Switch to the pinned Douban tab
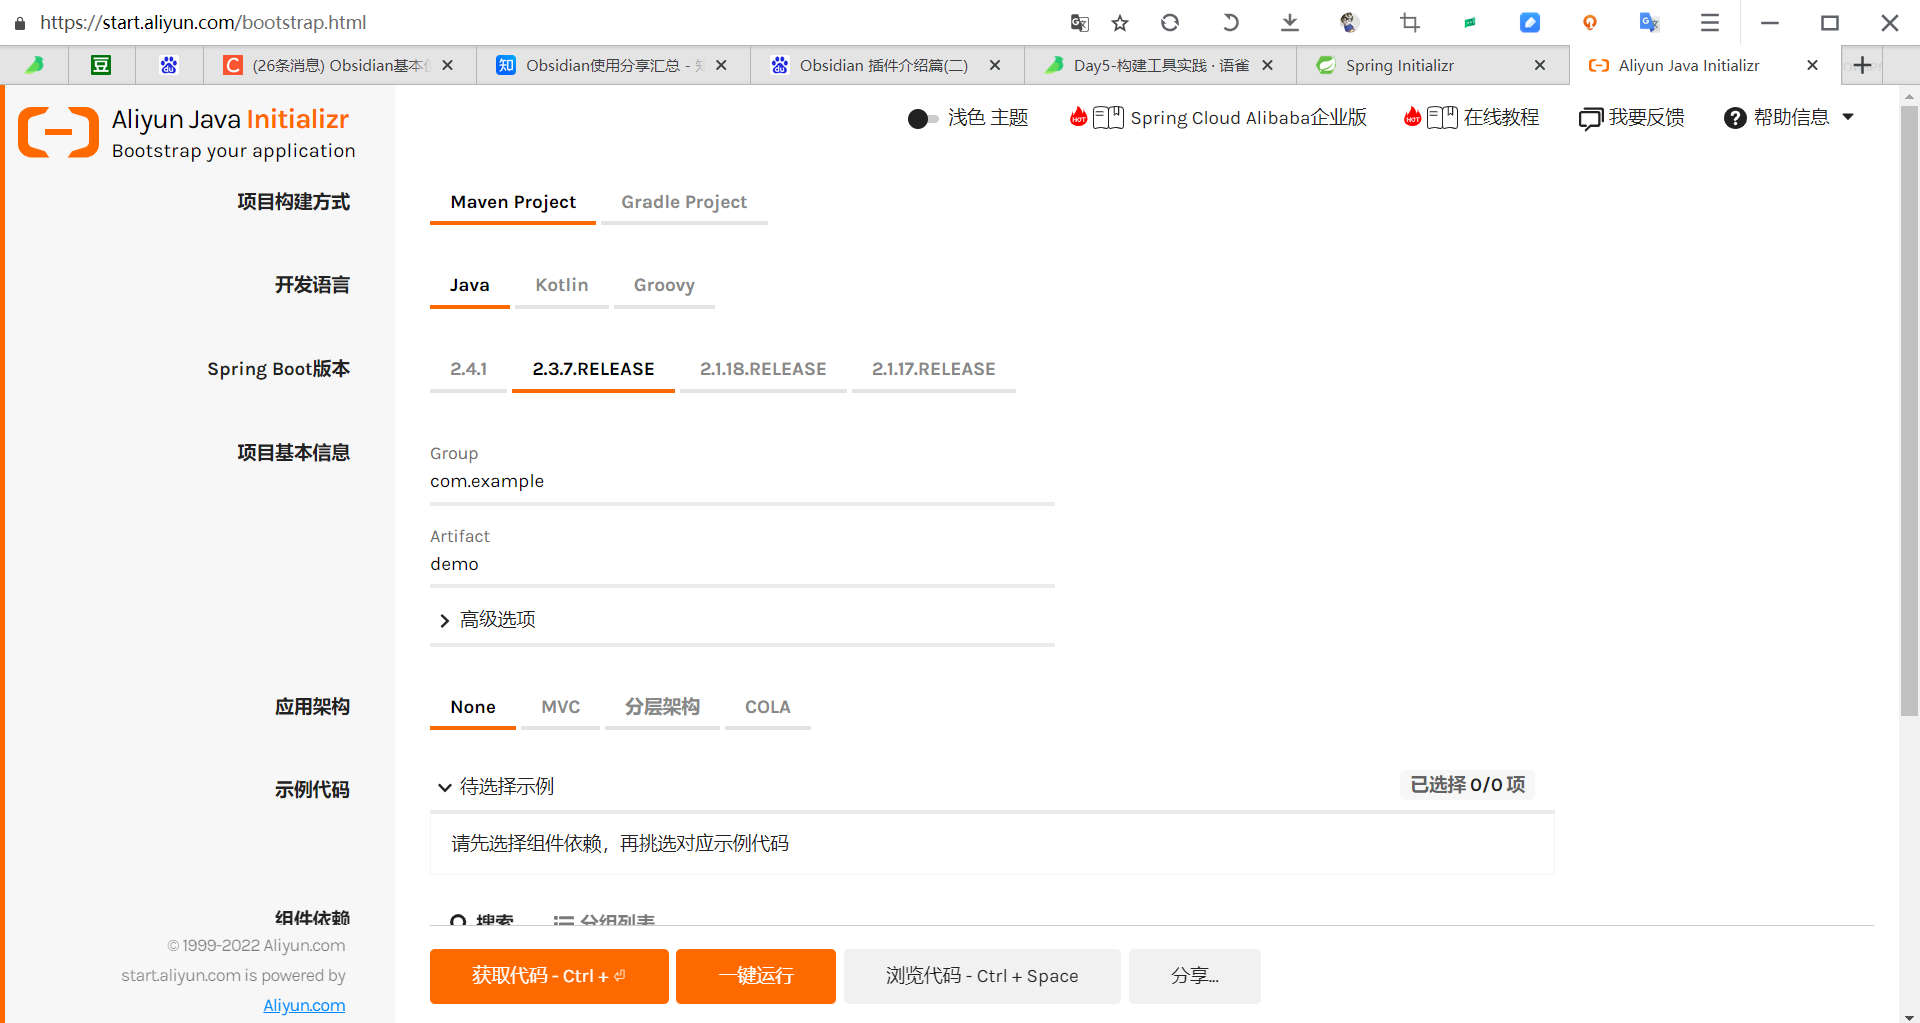1920x1023 pixels. point(101,65)
